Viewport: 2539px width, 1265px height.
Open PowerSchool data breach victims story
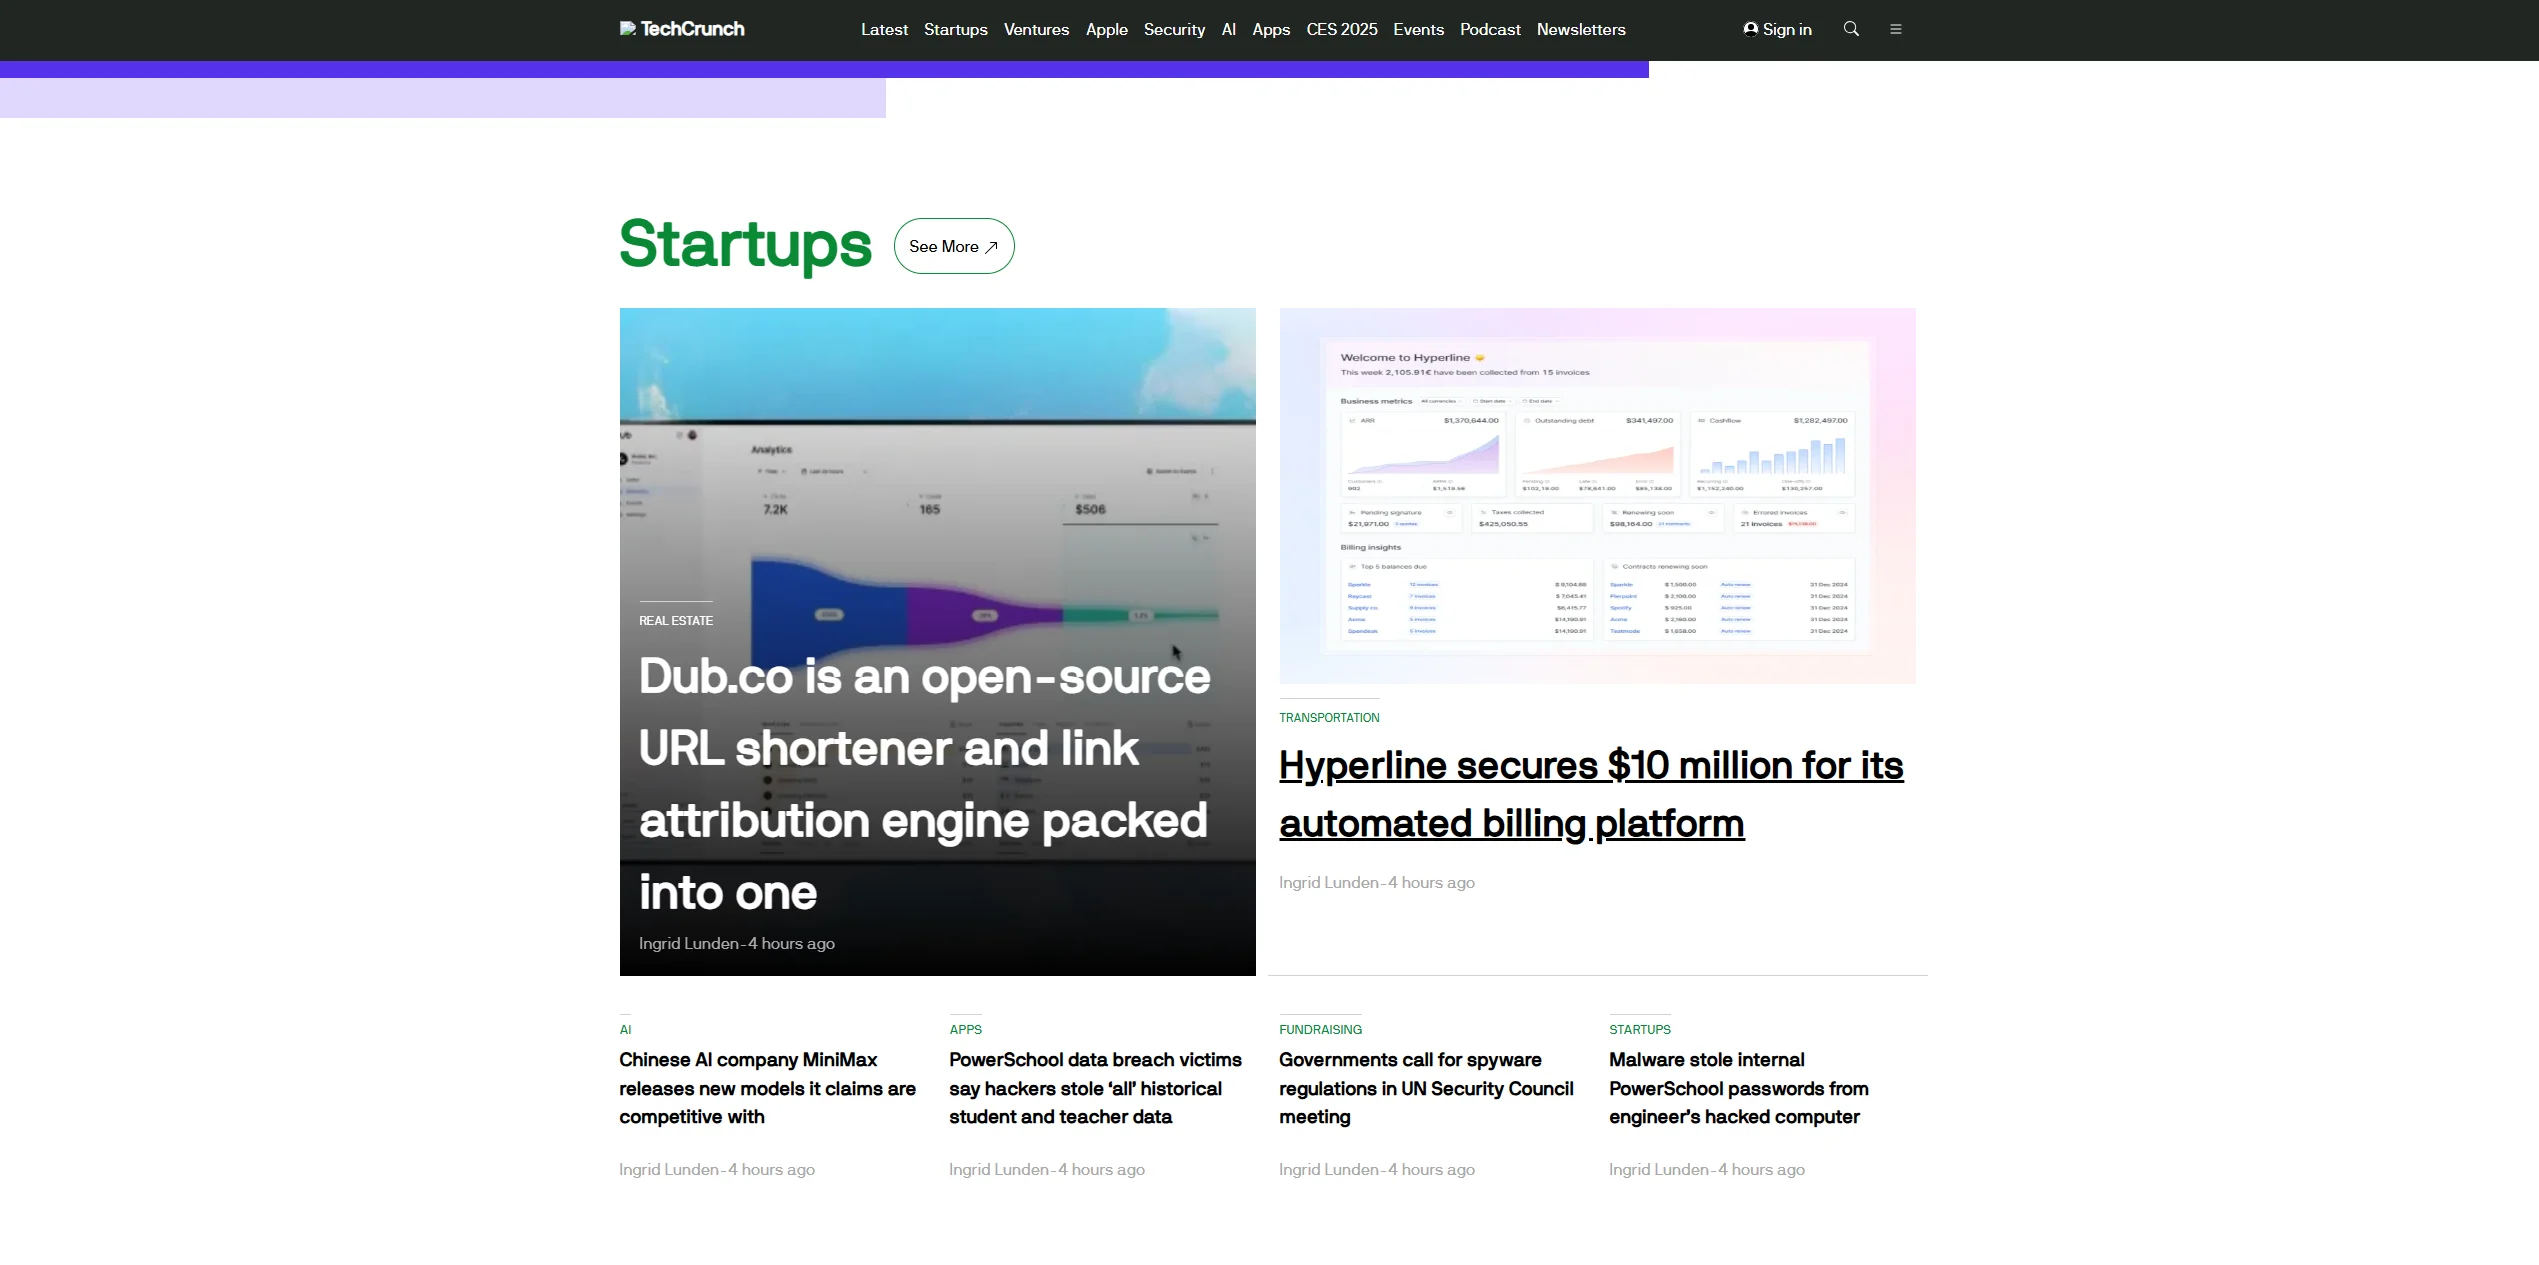coord(1095,1088)
